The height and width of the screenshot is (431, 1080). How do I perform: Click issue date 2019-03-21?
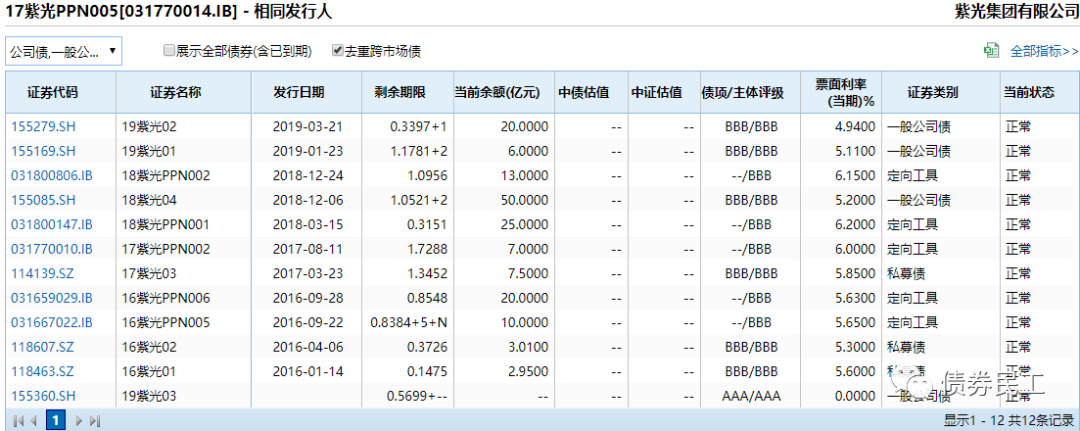307,127
